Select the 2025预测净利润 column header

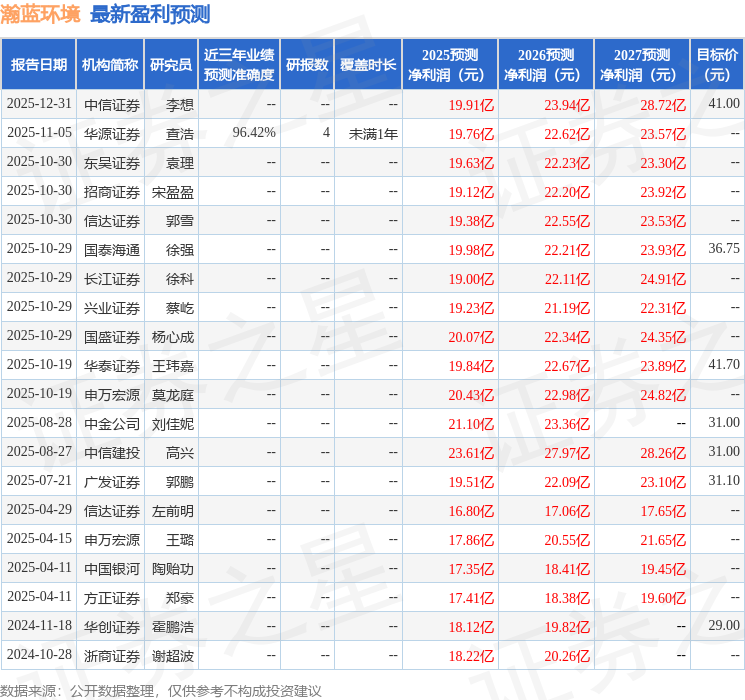point(450,65)
